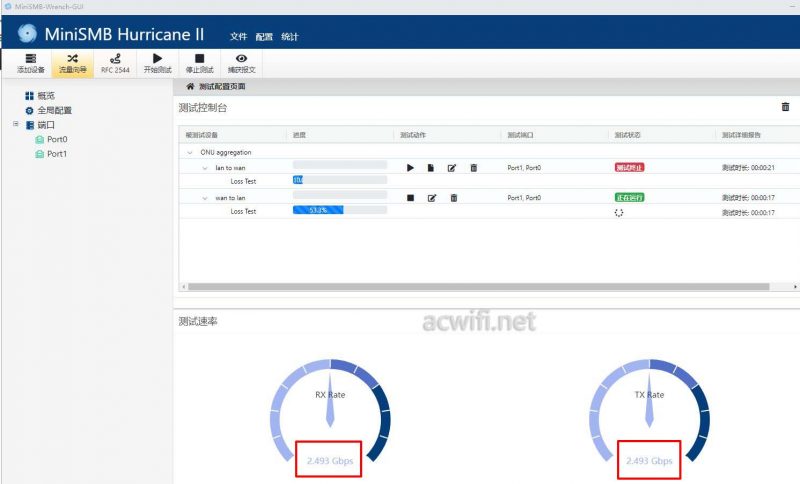800x484 pixels.
Task: Click the lan to wan row label
Action: tap(230, 168)
